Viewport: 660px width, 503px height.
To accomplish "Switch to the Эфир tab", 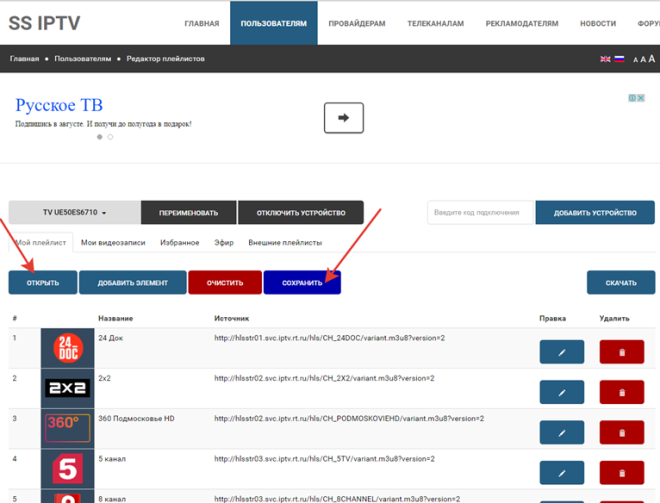I will click(x=224, y=242).
